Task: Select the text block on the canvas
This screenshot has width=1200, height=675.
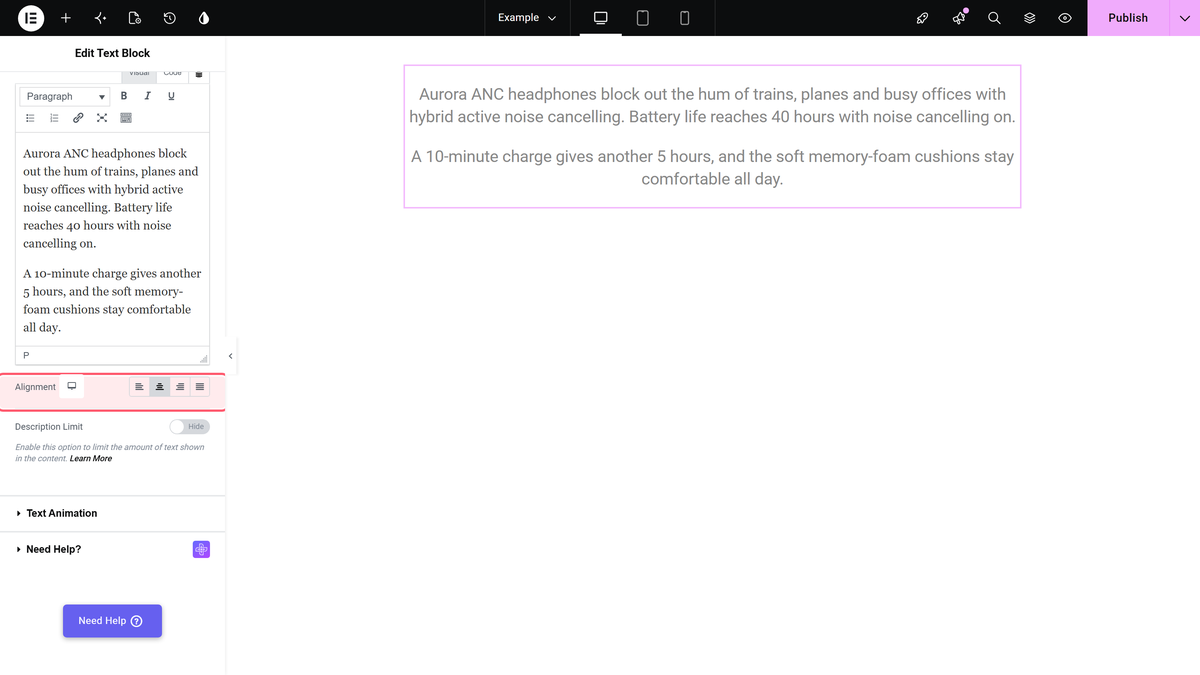Action: click(712, 136)
